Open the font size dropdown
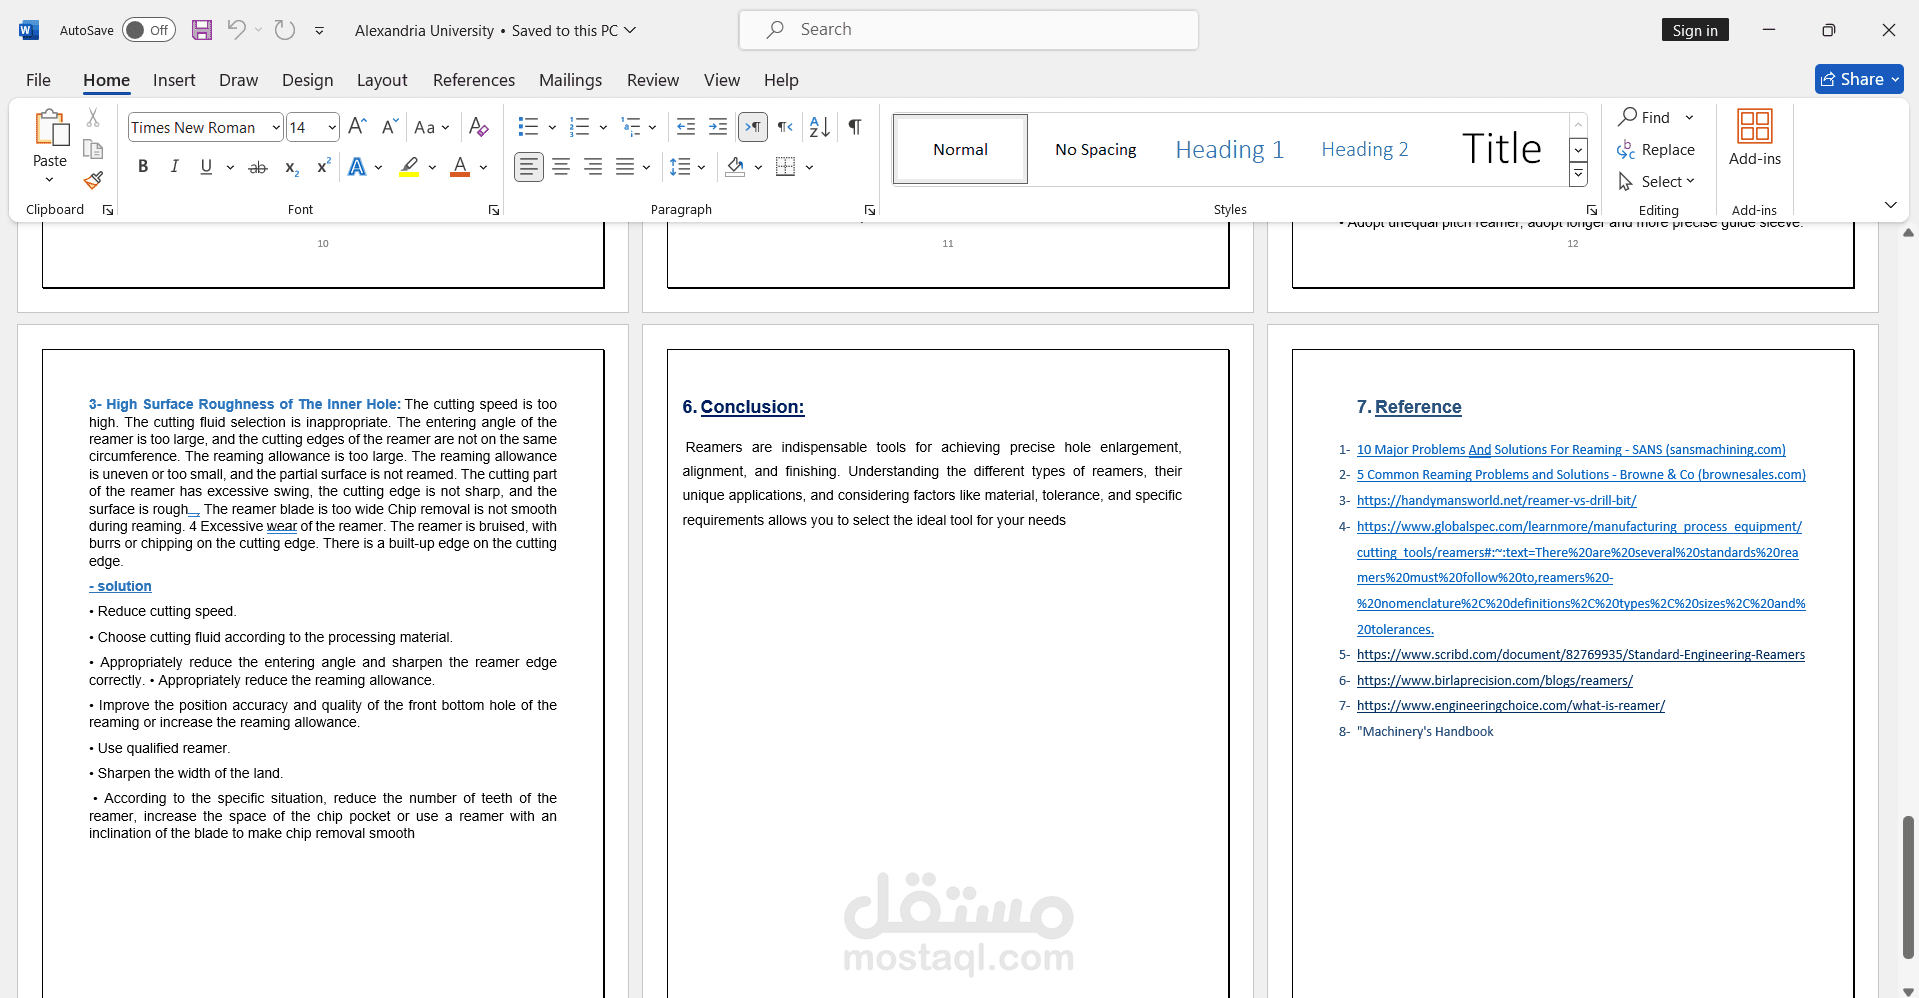 pyautogui.click(x=332, y=128)
